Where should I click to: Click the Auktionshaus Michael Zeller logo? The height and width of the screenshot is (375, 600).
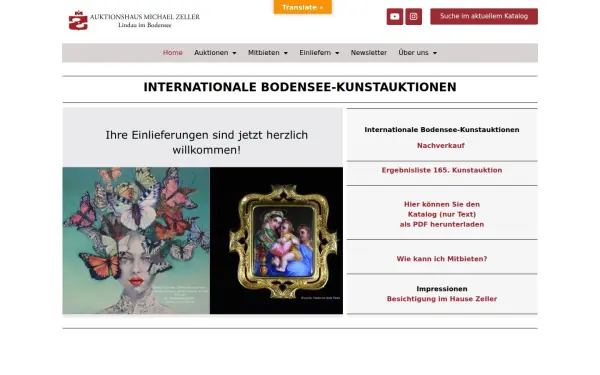pos(134,20)
